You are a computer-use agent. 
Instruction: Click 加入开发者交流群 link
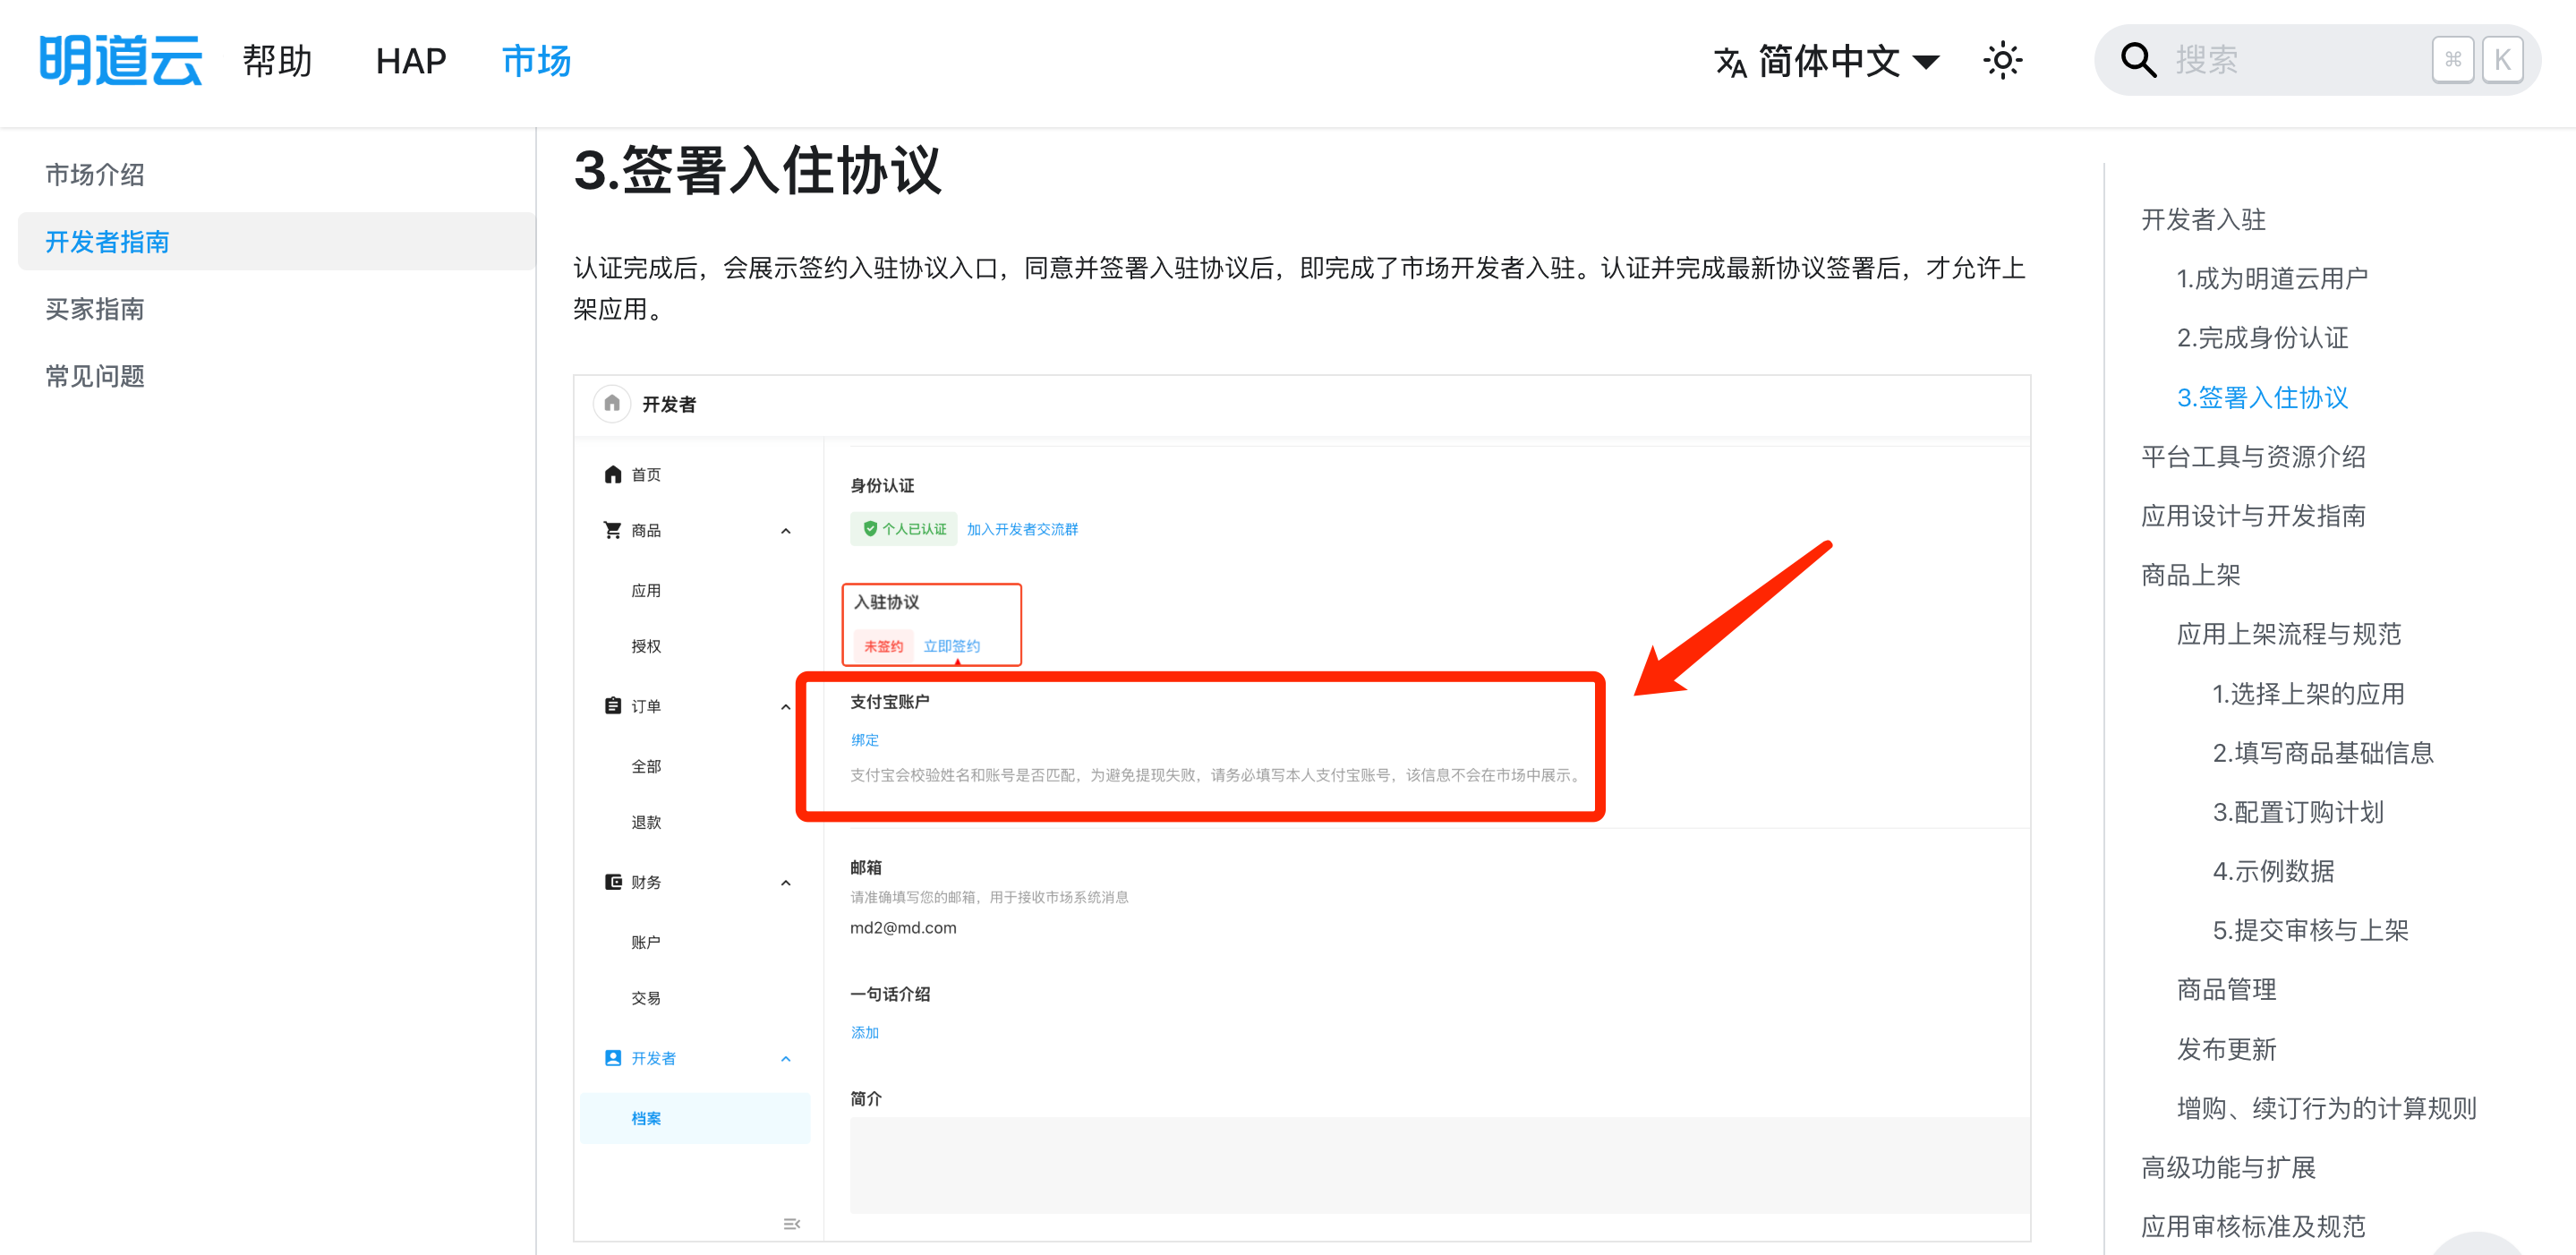pyautogui.click(x=1022, y=529)
